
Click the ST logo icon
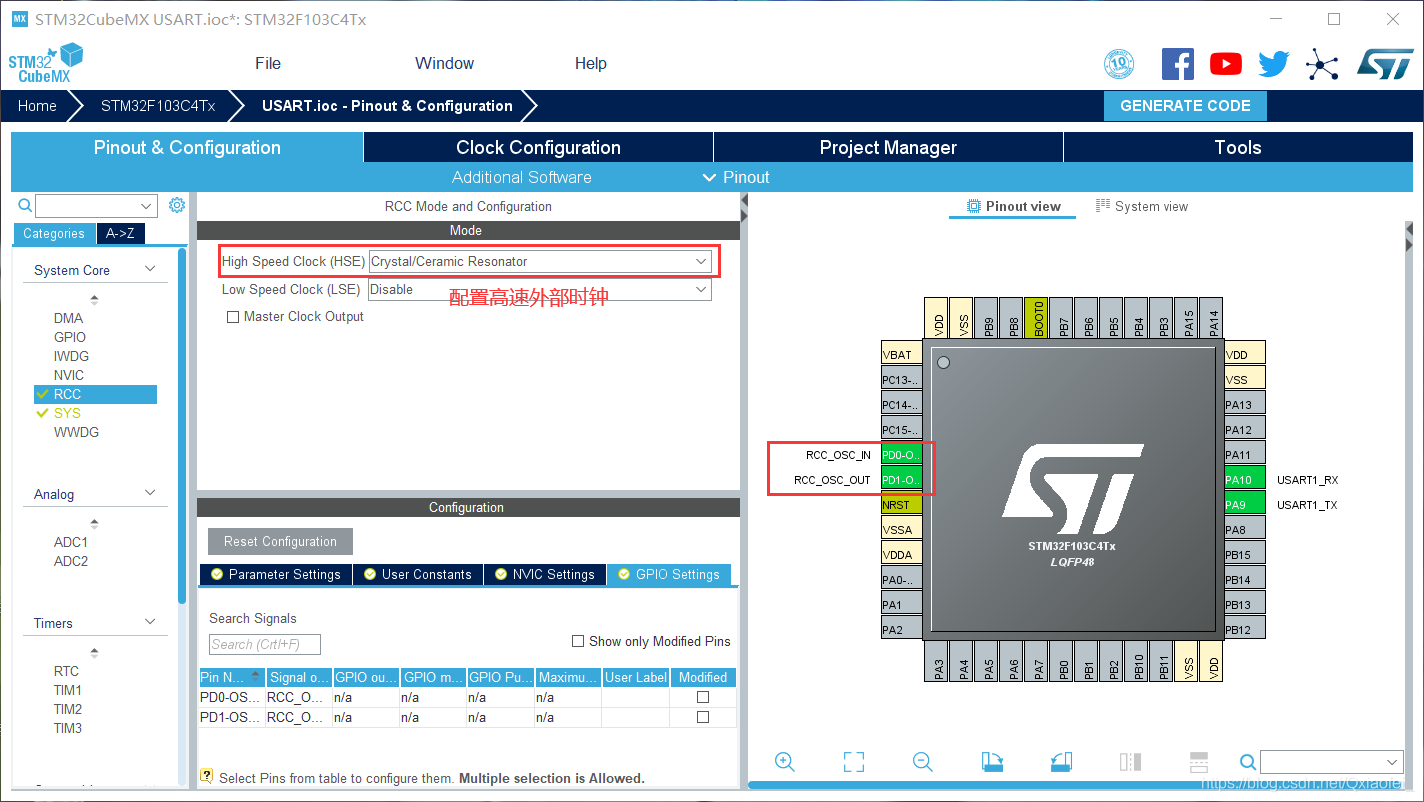[1385, 64]
